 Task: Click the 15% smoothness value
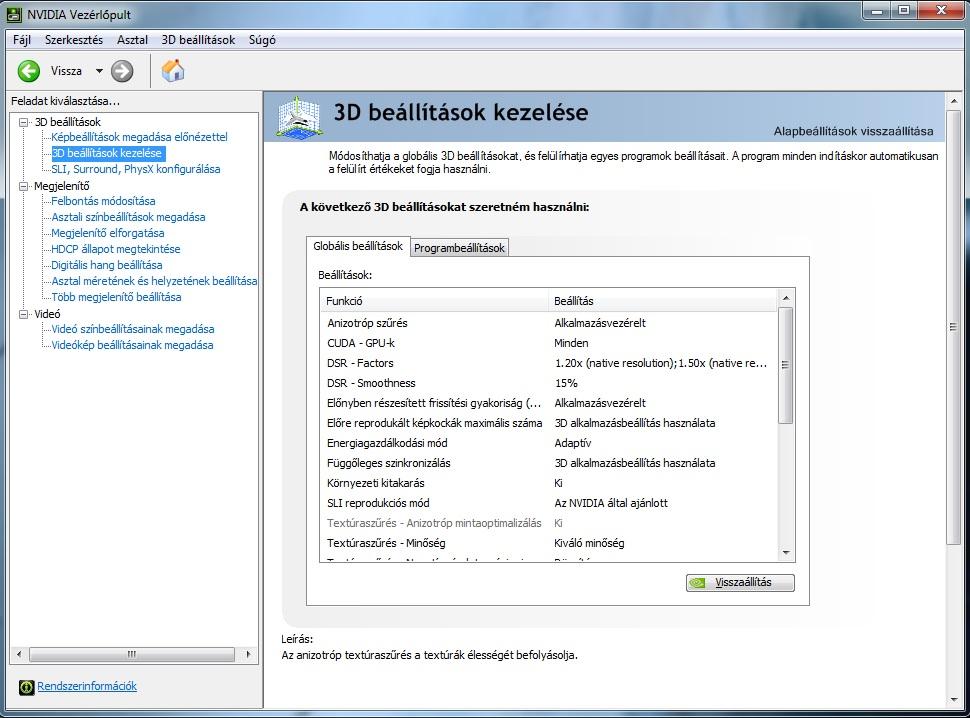pos(566,383)
